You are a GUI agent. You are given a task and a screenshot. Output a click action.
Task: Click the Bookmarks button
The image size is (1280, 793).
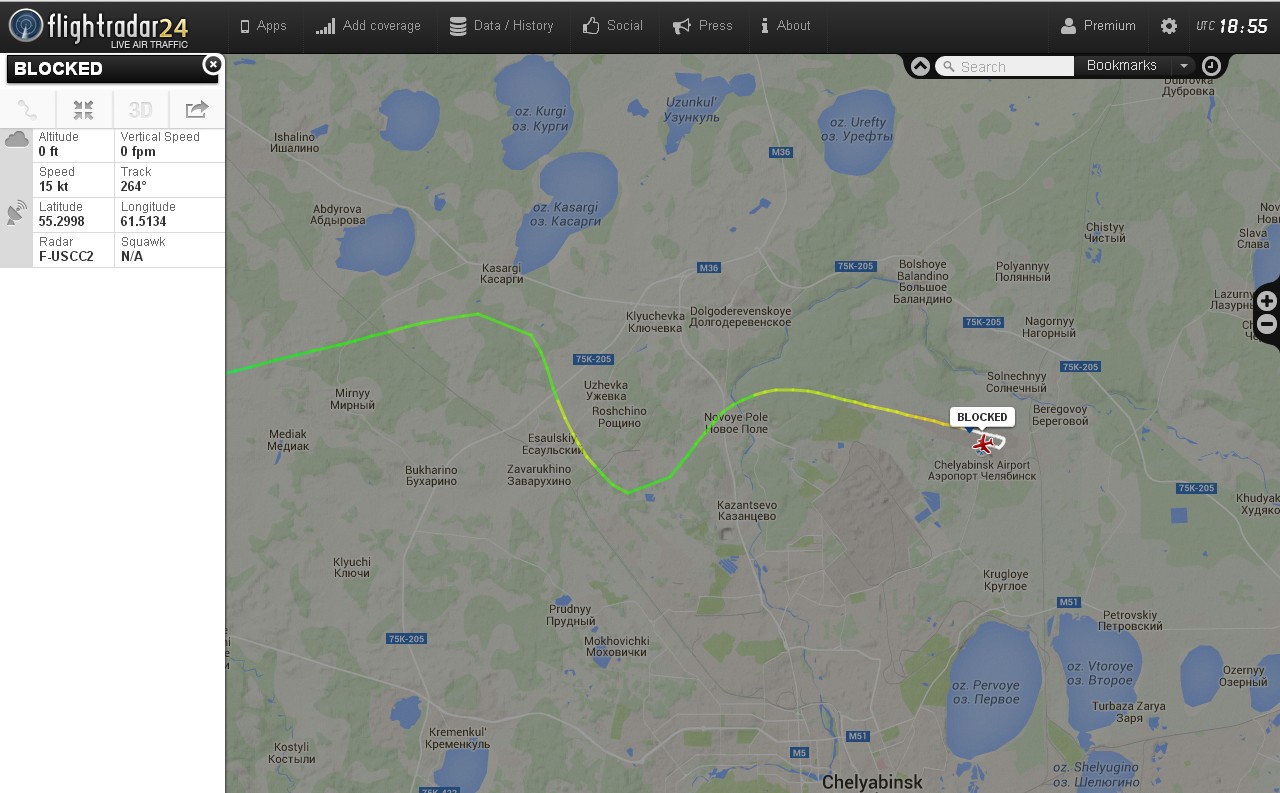point(1122,66)
